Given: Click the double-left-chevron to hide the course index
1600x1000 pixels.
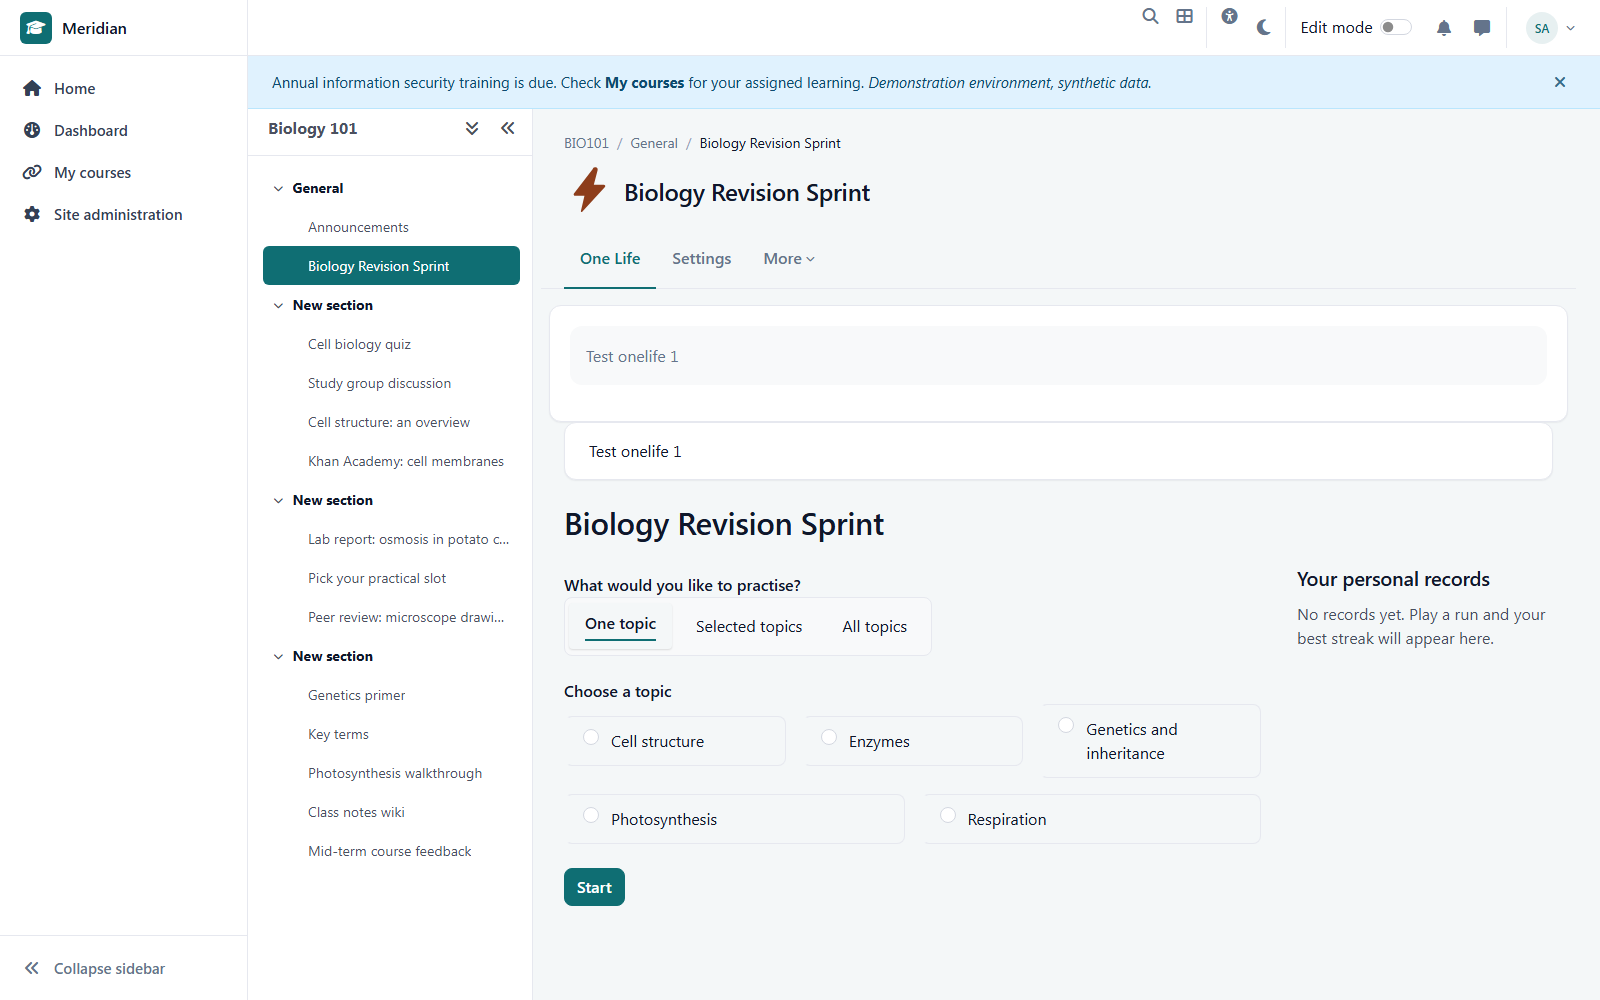Looking at the screenshot, I should click(x=508, y=128).
